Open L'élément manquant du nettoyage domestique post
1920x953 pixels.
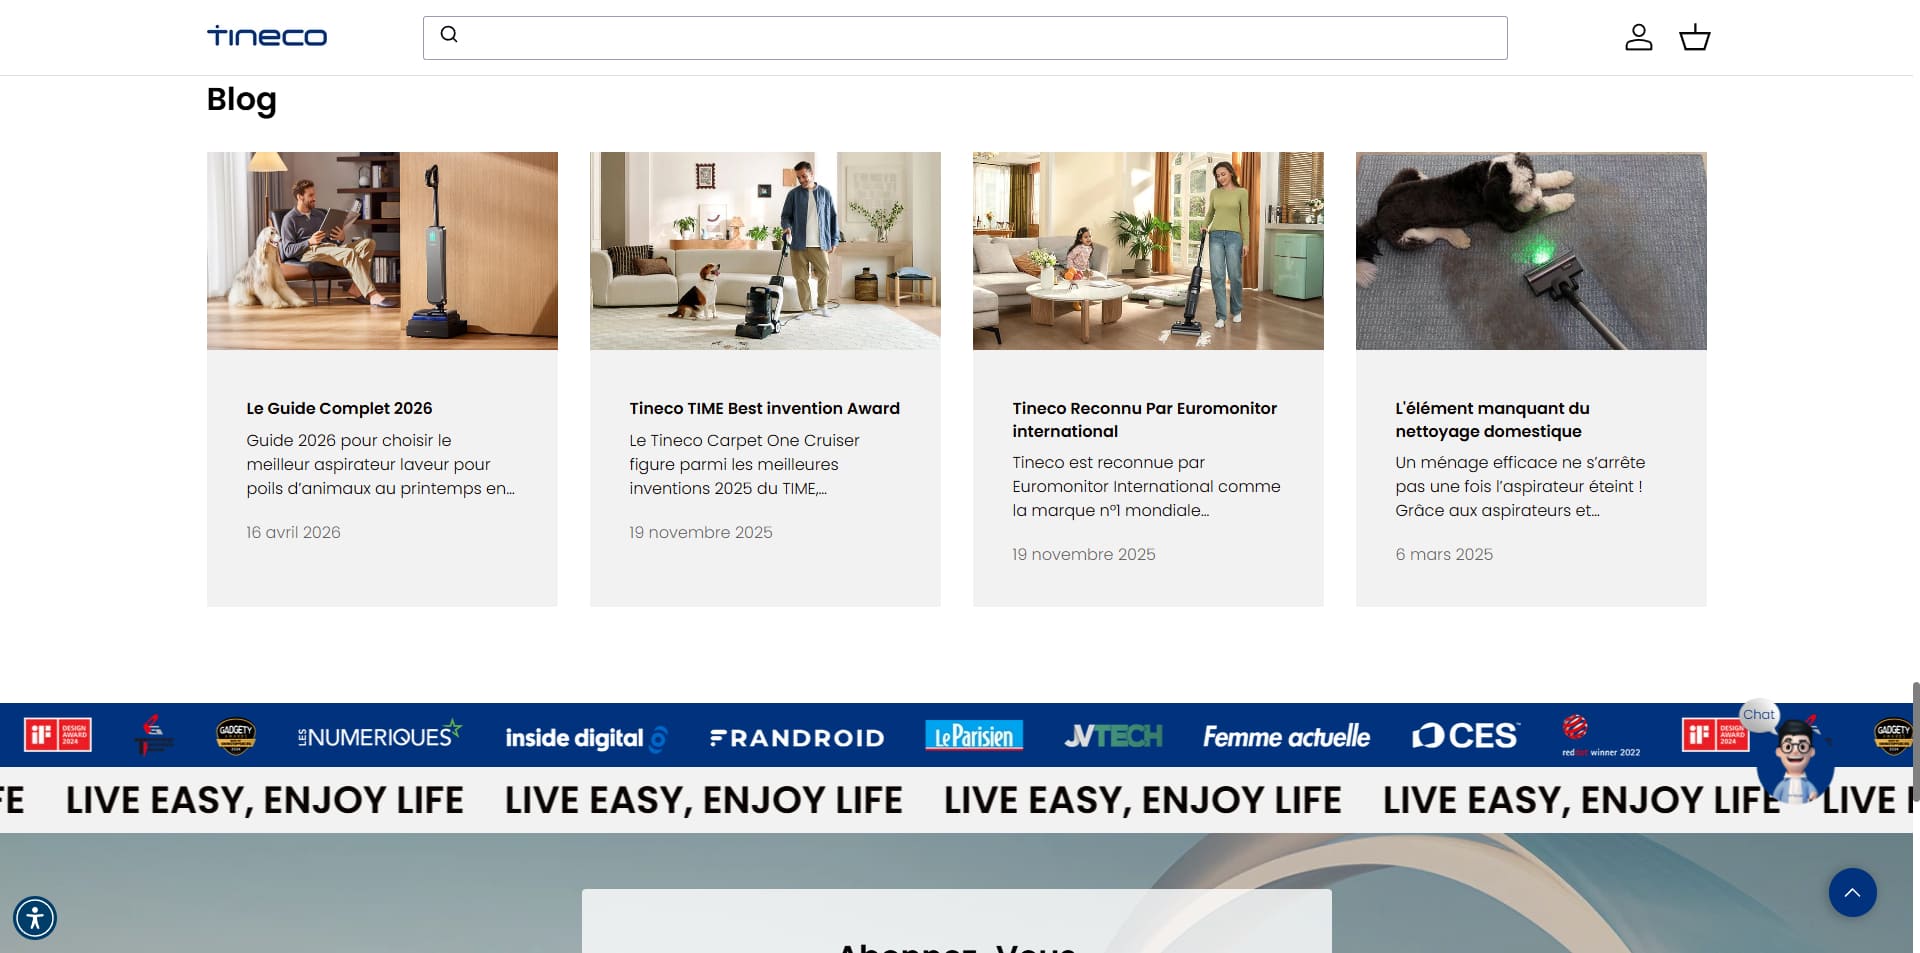[1492, 420]
